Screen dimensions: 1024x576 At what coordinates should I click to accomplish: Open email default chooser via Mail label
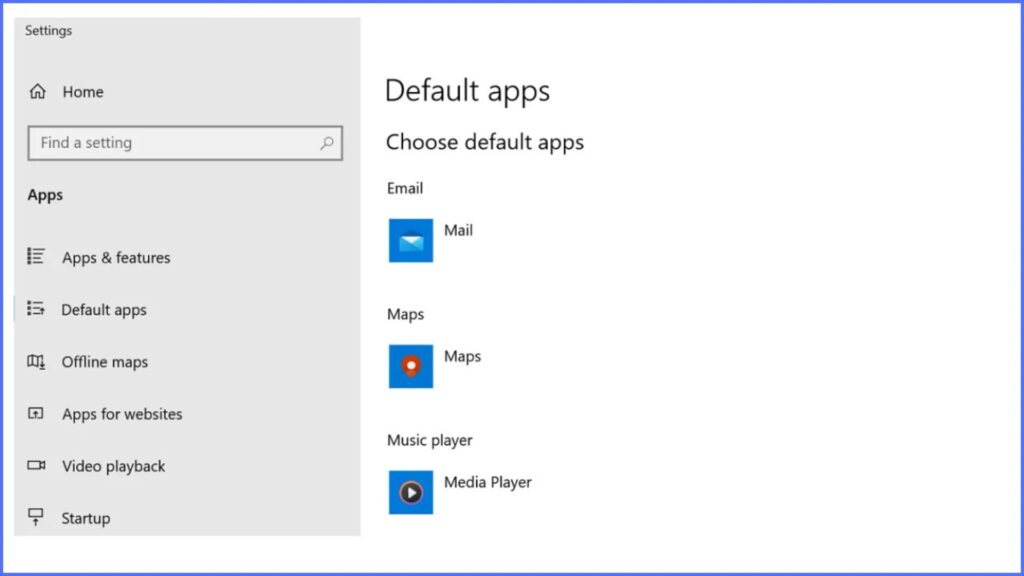point(458,230)
